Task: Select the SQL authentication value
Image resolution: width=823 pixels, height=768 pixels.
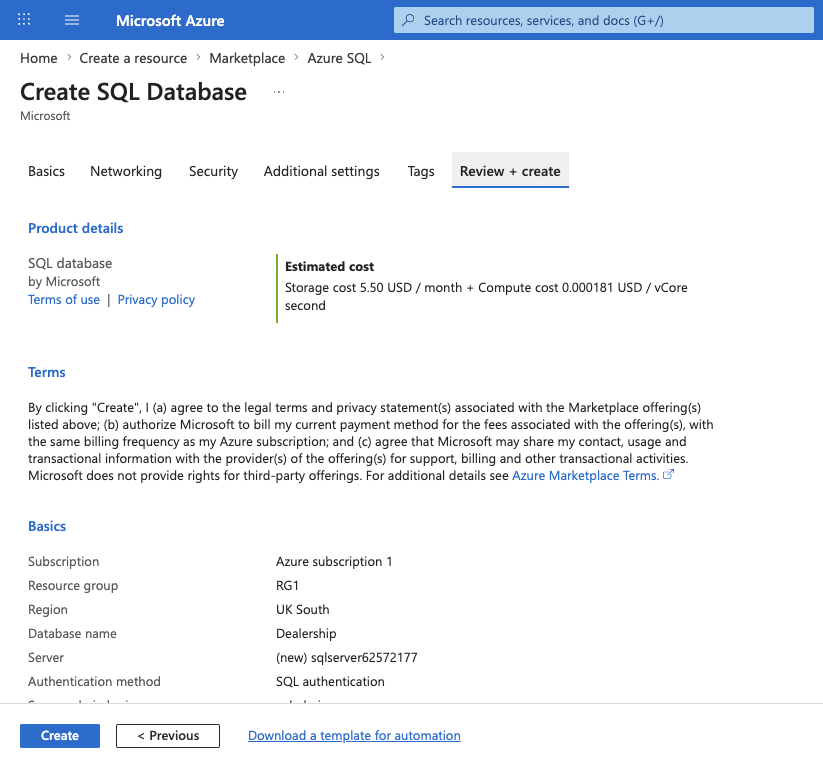Action: [x=330, y=681]
